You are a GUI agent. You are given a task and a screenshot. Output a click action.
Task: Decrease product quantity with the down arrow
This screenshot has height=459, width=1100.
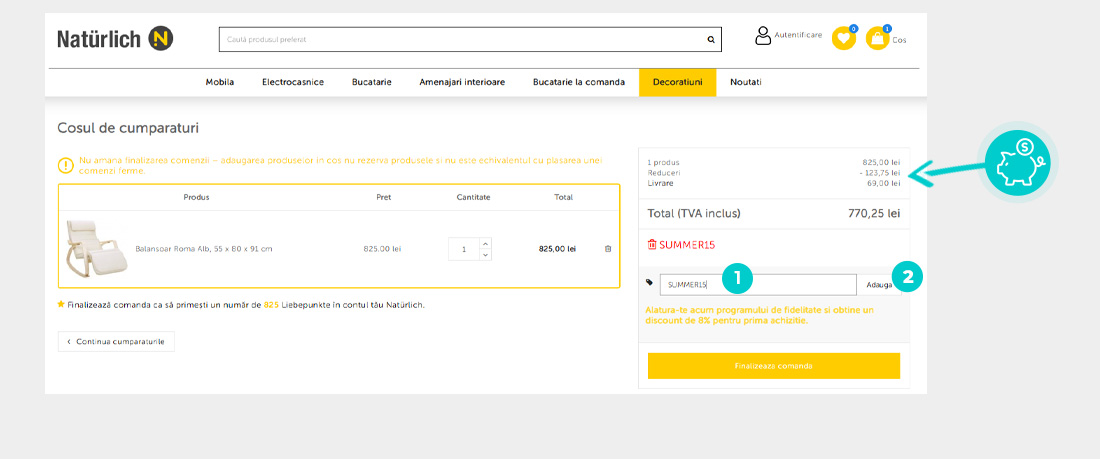point(486,255)
